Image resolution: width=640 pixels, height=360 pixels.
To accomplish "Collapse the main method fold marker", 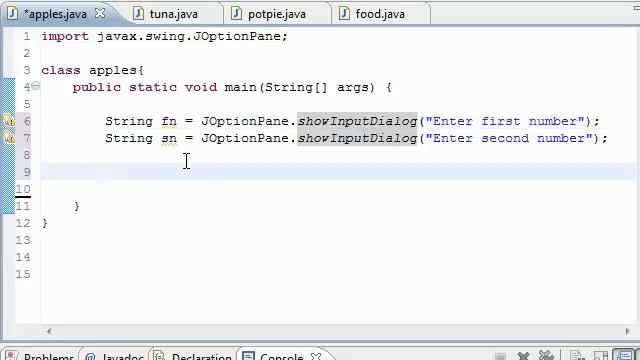I will click(x=36, y=86).
